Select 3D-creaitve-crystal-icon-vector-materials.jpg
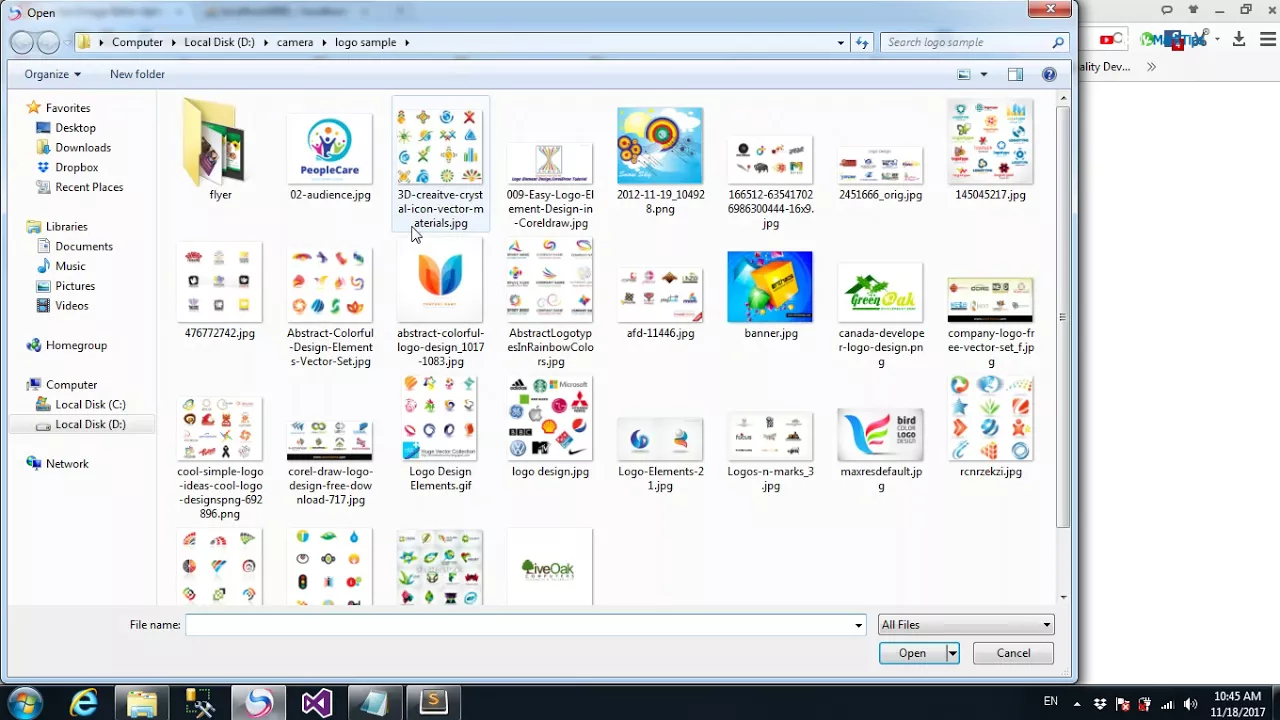1280x720 pixels. tap(440, 164)
